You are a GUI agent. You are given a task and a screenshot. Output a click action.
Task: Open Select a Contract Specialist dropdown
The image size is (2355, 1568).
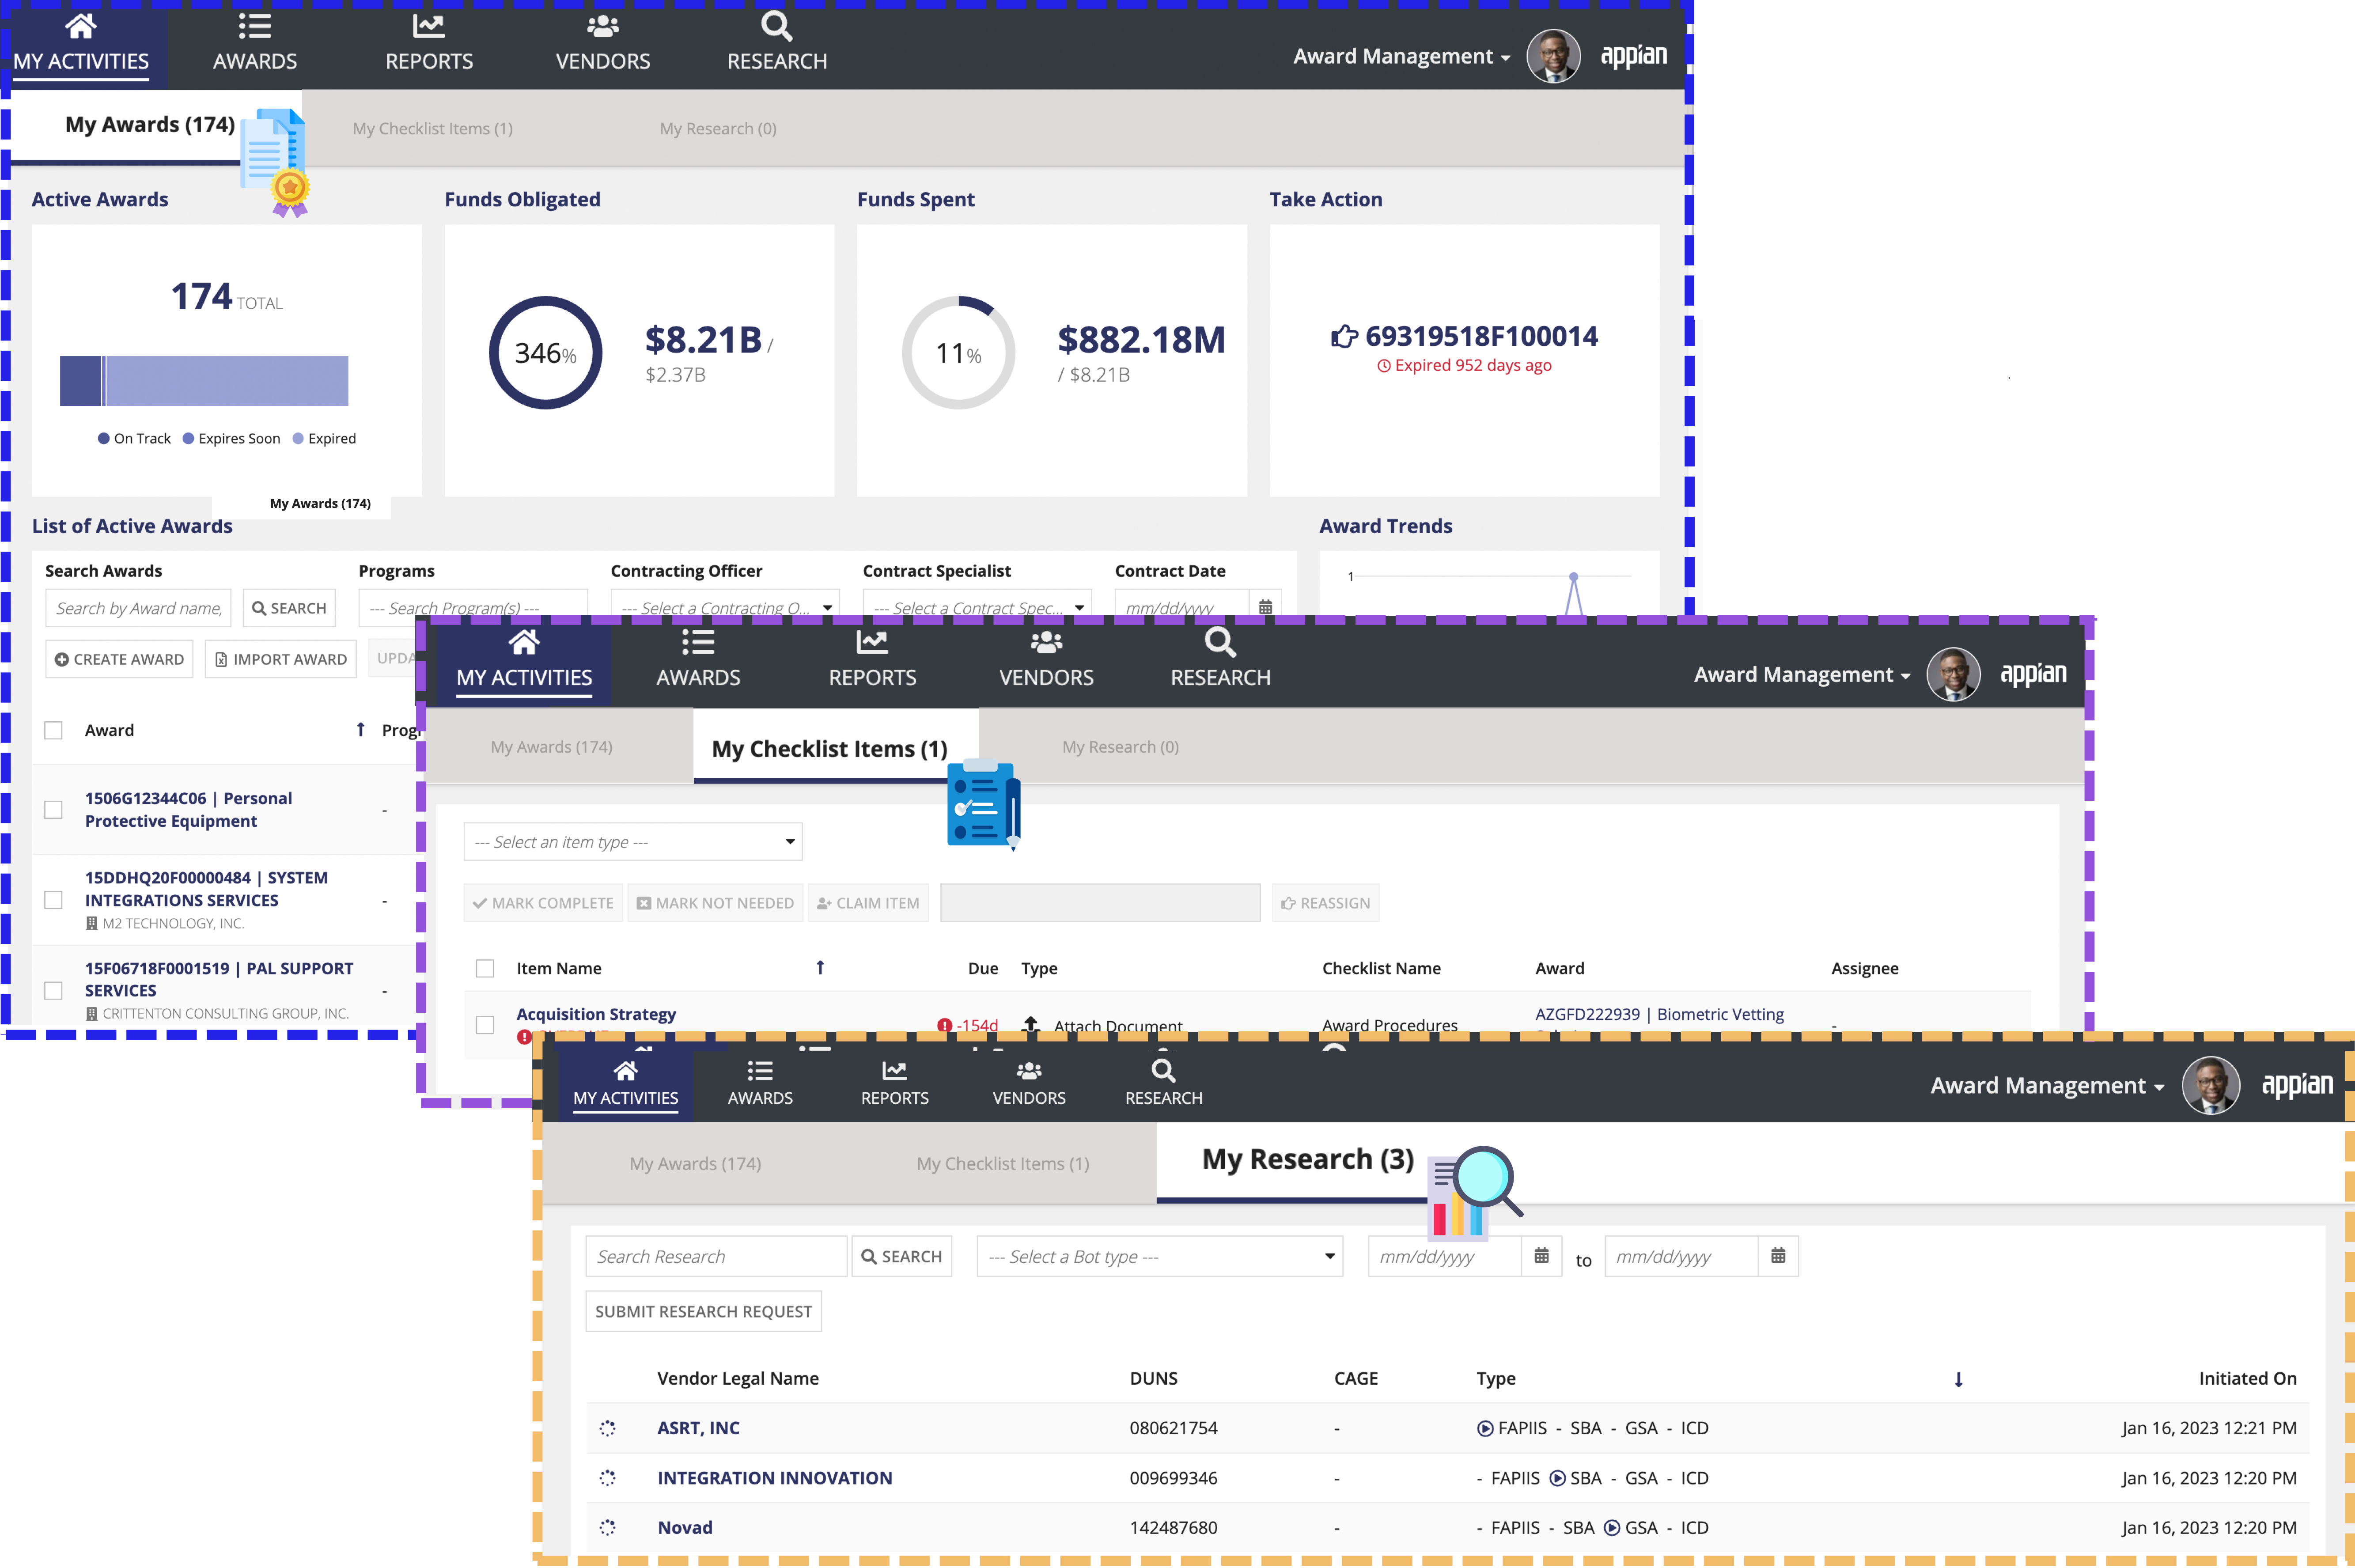pos(977,607)
